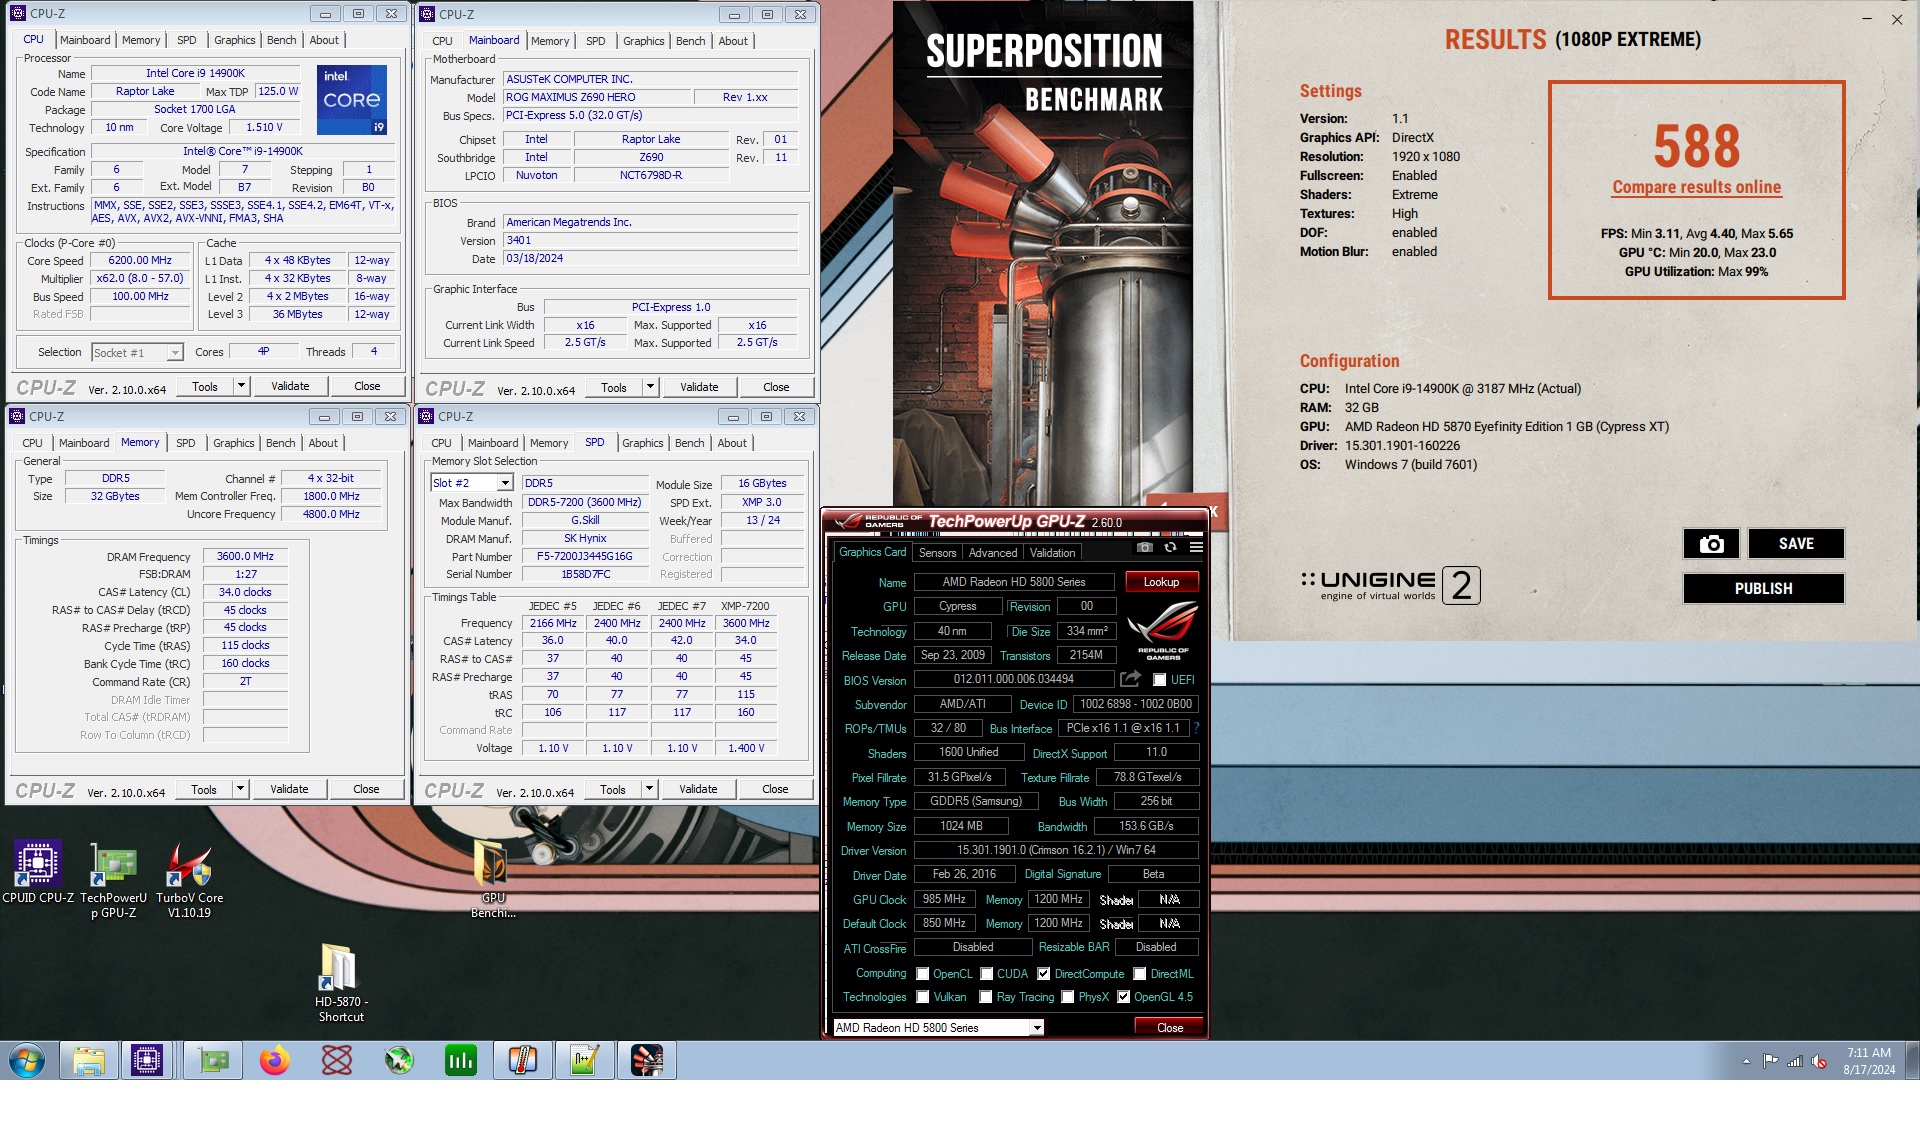Screen dimensions: 1920x1134
Task: Open the Action Center flag tray icon
Action: [1771, 1061]
